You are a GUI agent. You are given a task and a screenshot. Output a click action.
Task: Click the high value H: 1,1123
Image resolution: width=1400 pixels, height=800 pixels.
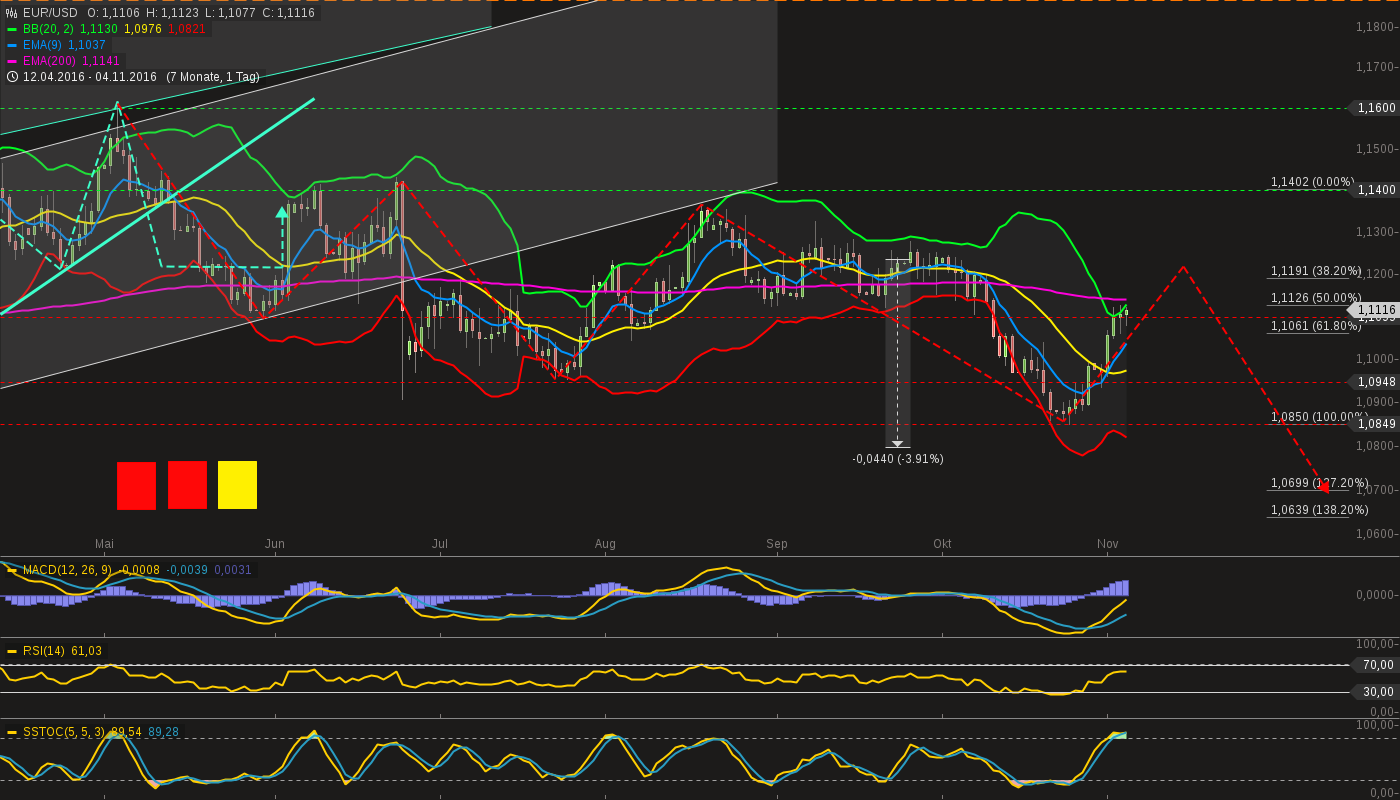click(x=171, y=13)
